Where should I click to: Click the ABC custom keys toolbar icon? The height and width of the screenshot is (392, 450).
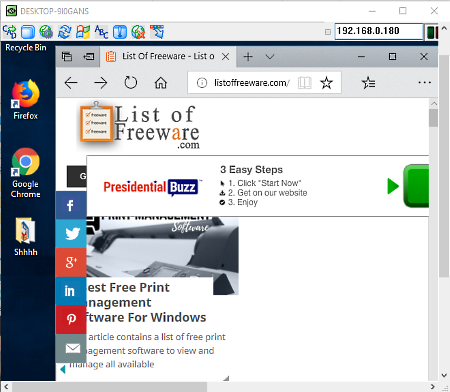pyautogui.click(x=101, y=32)
